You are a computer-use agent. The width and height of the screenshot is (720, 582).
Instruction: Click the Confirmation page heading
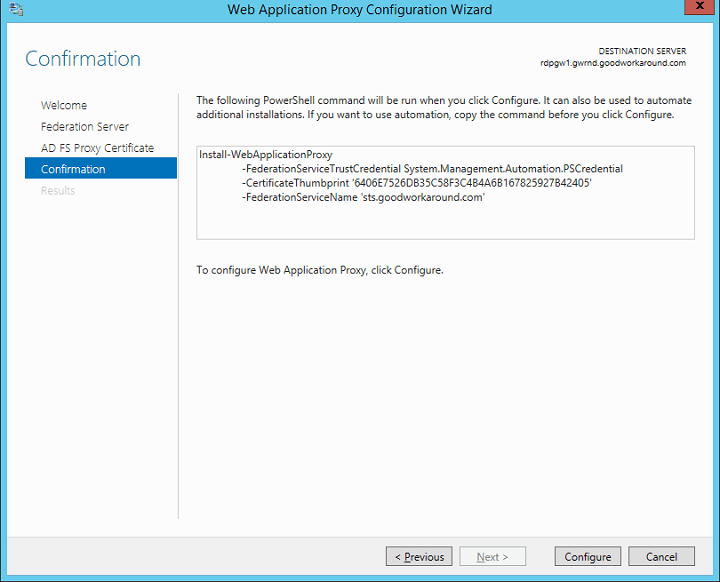pos(83,59)
